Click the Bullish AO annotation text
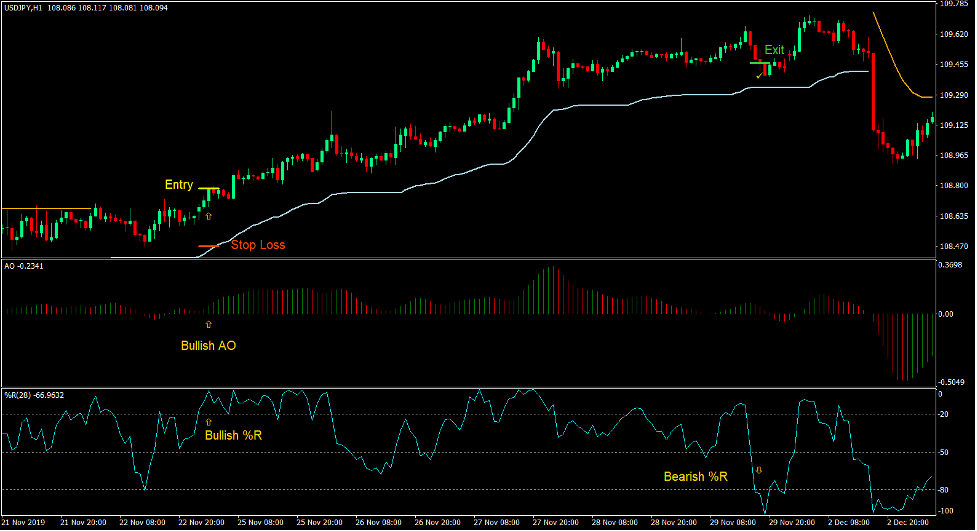Viewport: 977px width, 531px height. (208, 346)
